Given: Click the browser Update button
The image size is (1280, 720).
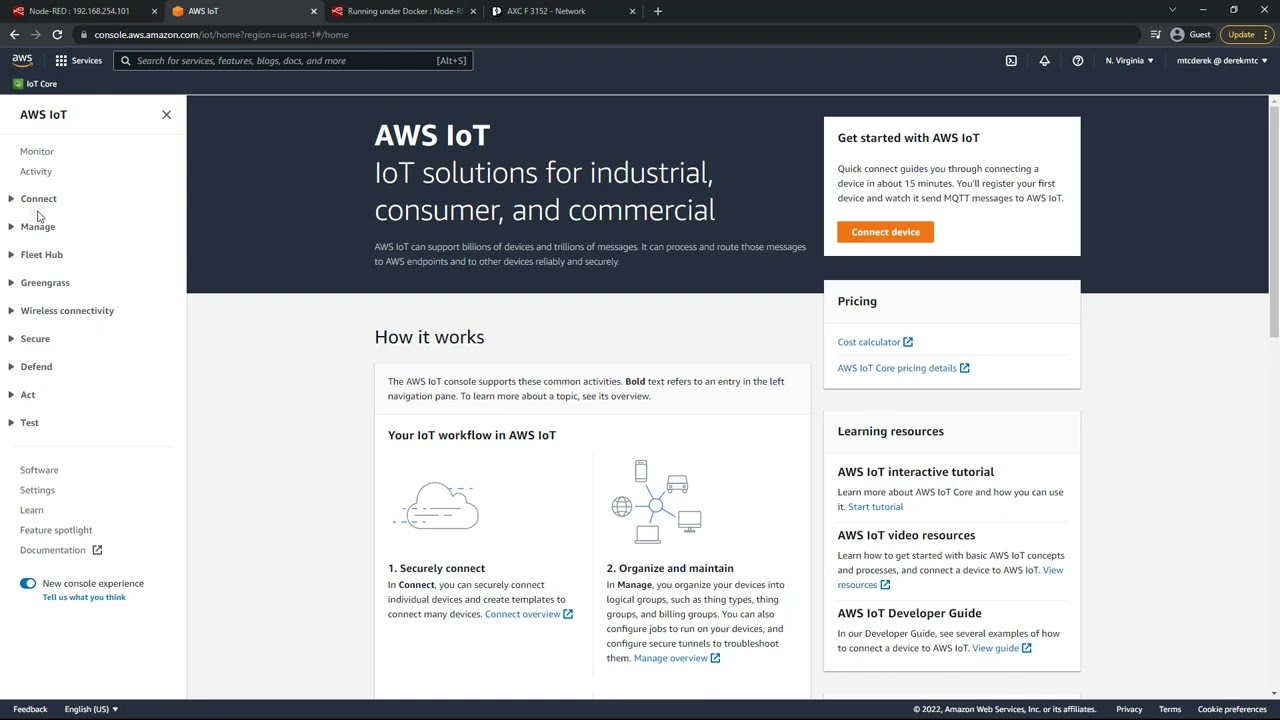Looking at the screenshot, I should click(1245, 34).
